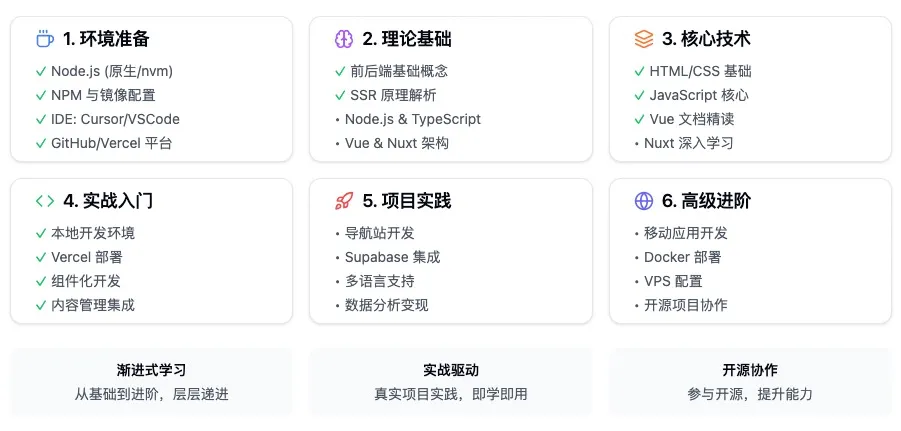Viewport: 901px width, 431px height.
Task: Click the Supabase 集成 item
Action: (x=392, y=257)
